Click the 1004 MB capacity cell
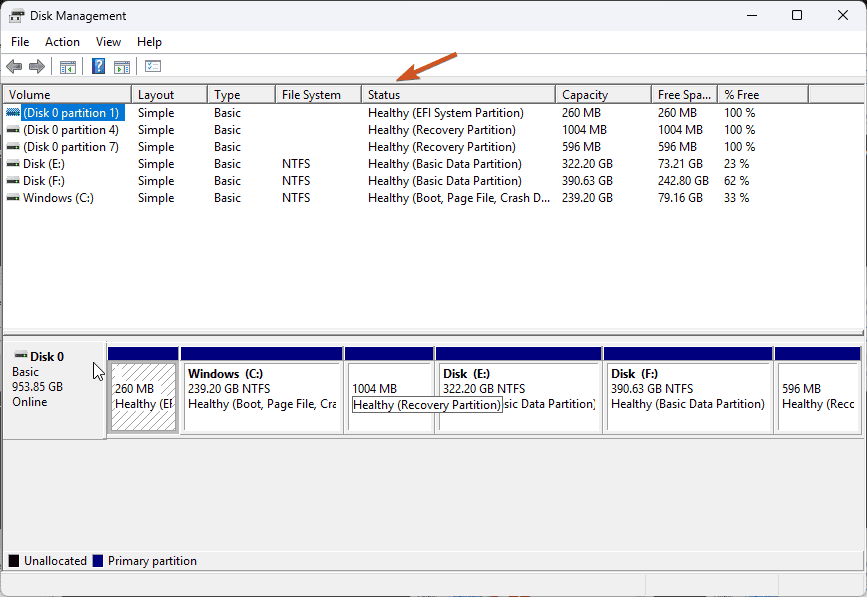 point(584,130)
